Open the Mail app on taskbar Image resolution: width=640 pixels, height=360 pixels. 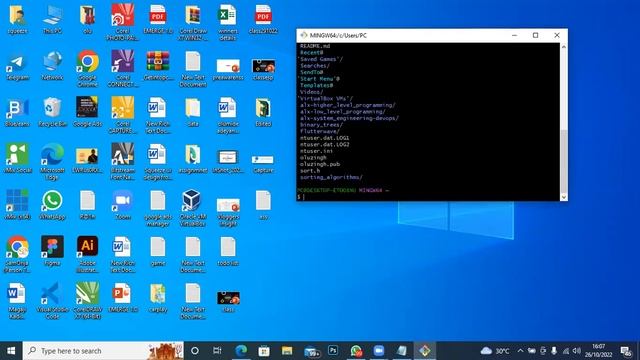click(311, 351)
